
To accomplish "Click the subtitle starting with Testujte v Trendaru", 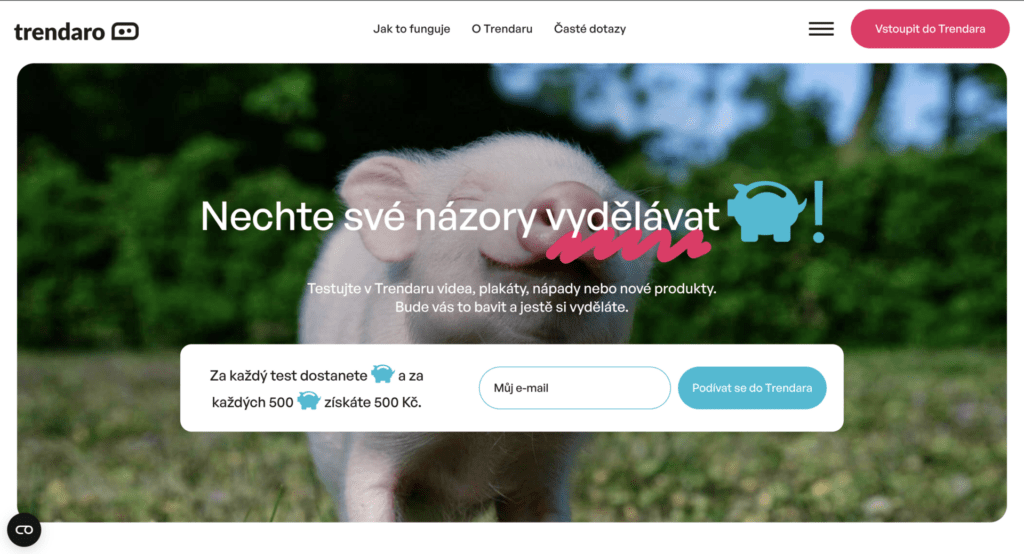I will (x=512, y=298).
